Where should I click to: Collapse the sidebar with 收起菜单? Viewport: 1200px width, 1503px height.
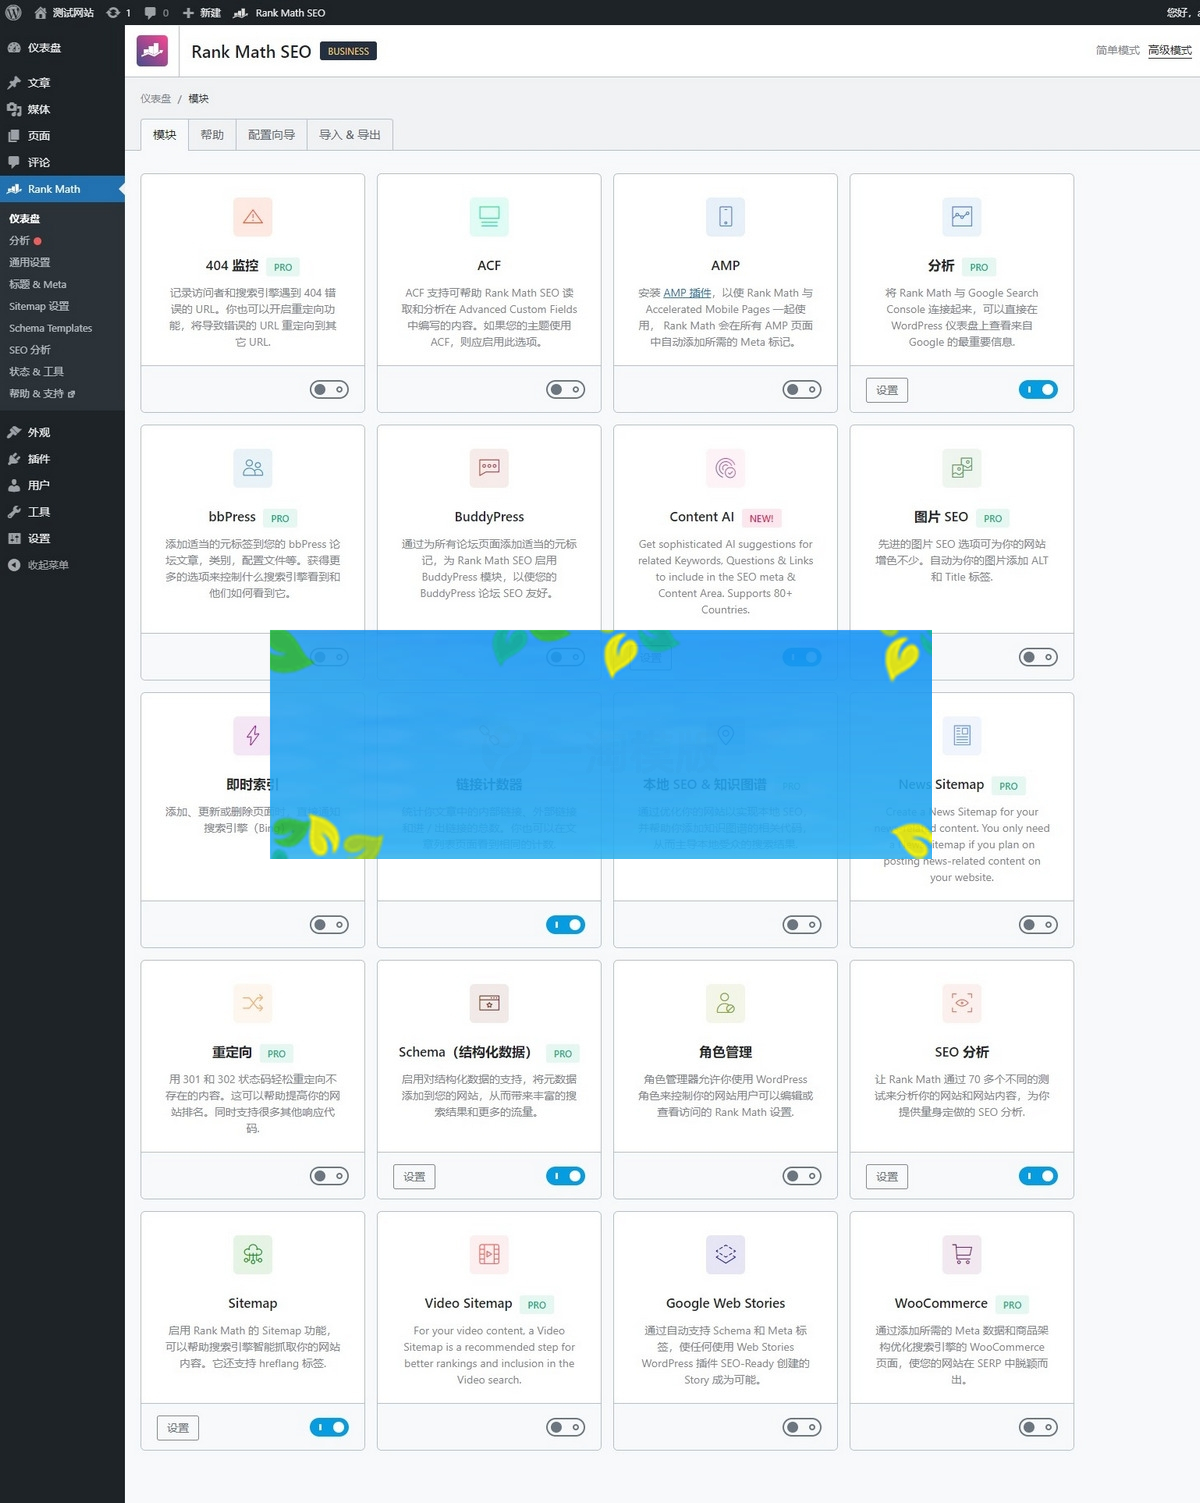click(x=47, y=565)
